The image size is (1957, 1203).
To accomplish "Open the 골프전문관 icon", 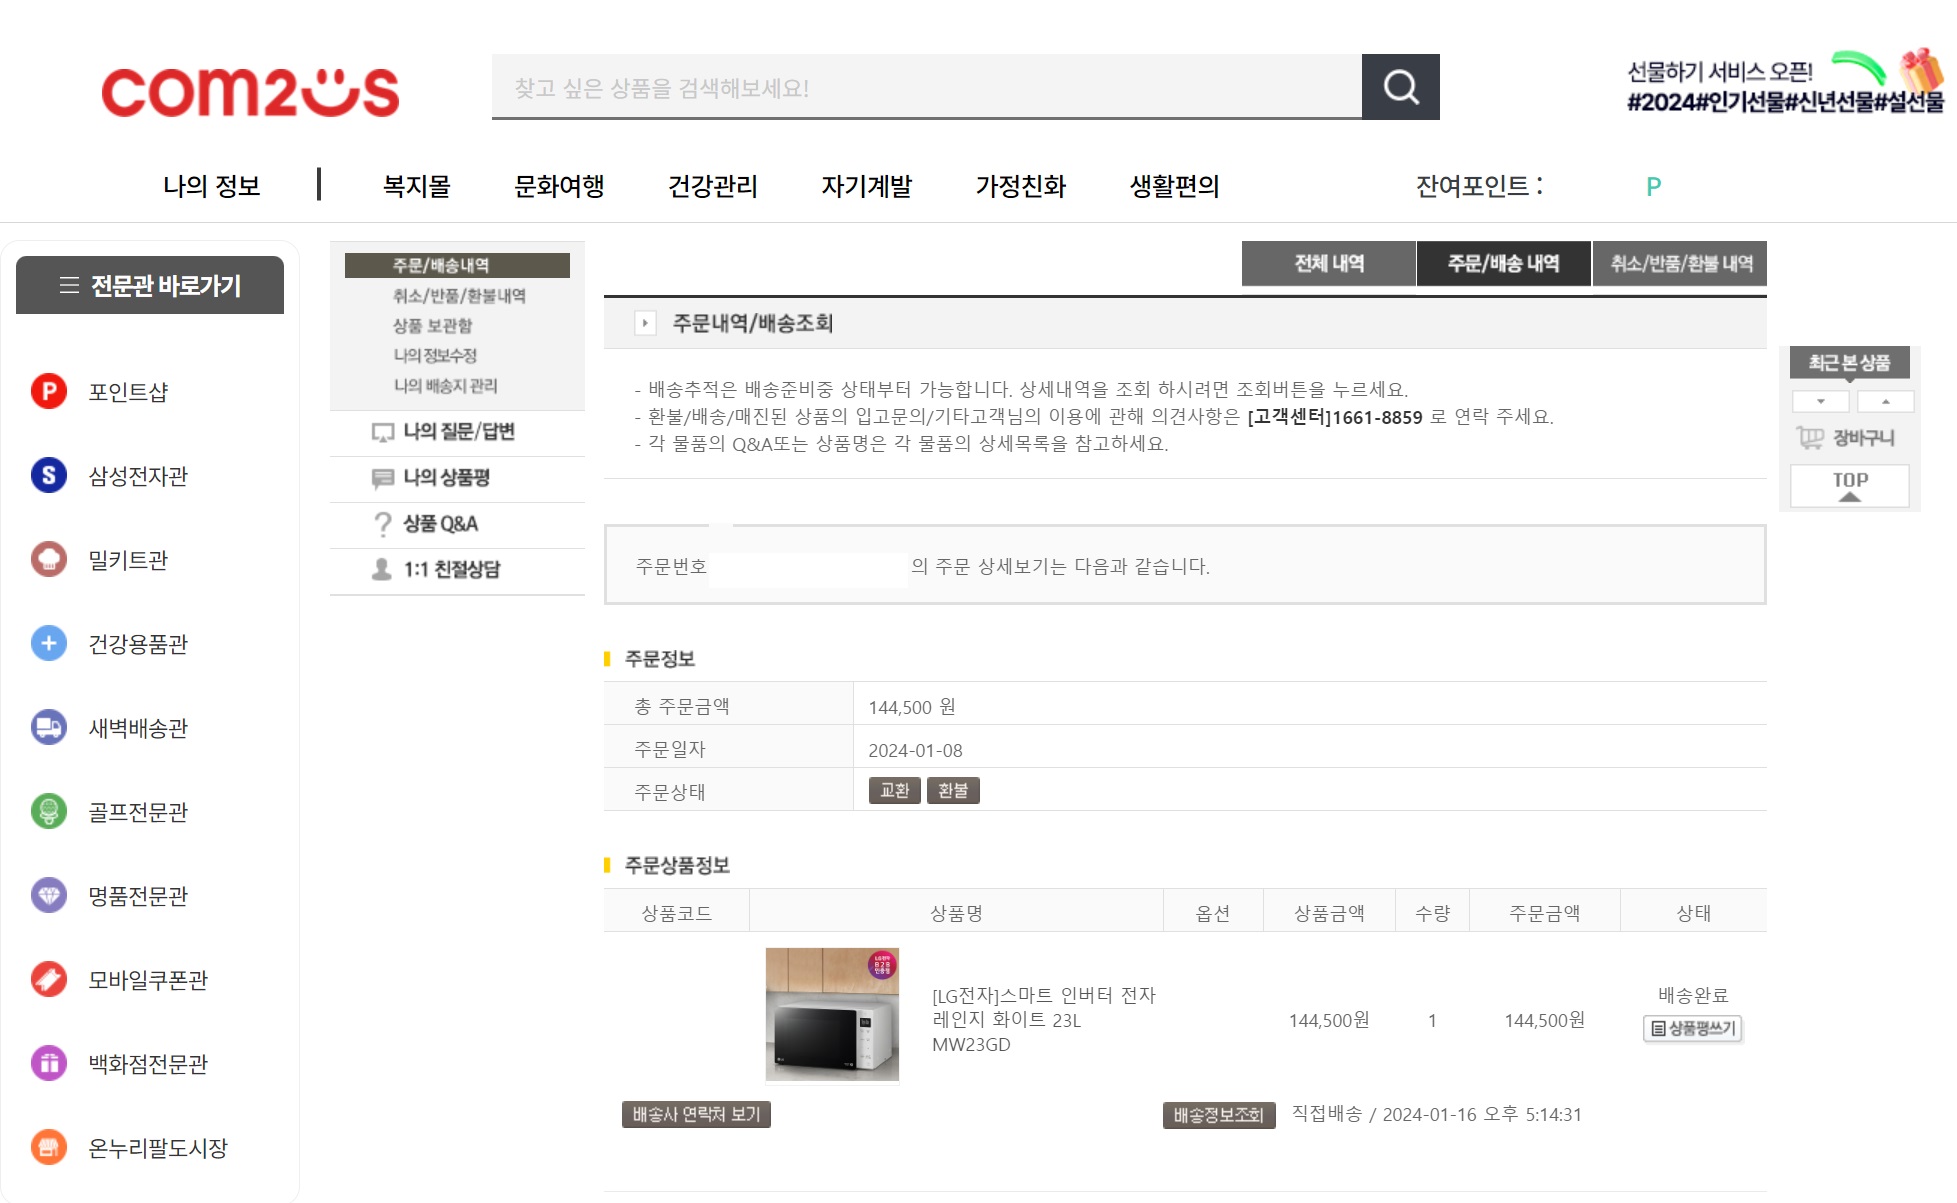I will pos(49,811).
